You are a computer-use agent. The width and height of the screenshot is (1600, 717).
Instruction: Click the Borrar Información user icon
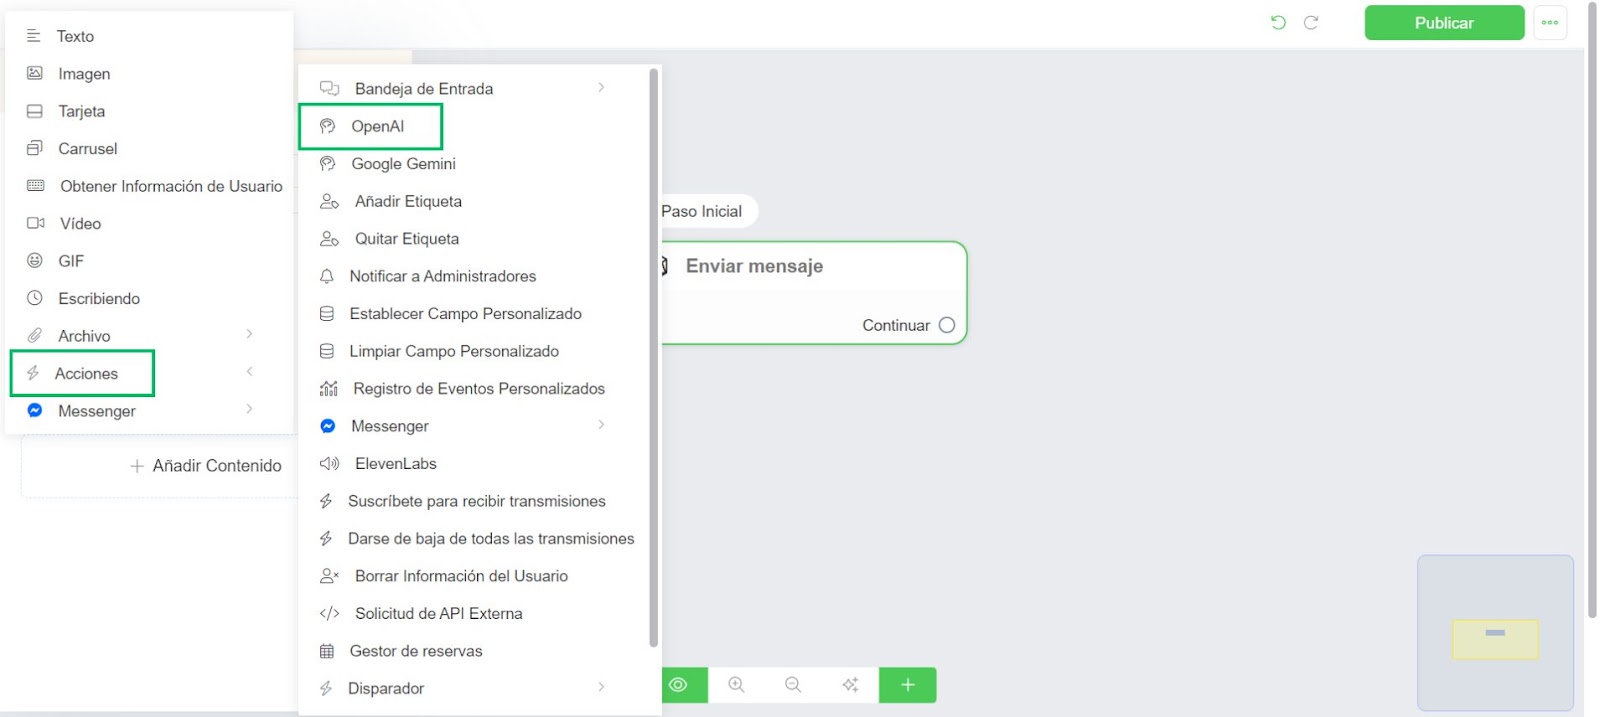[329, 576]
